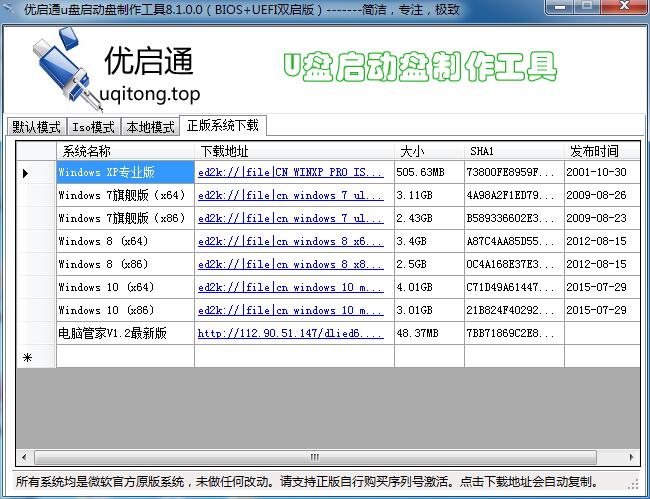The width and height of the screenshot is (650, 499).
Task: Select the Windows 10 (x64) name cell
Action: pyautogui.click(x=125, y=287)
